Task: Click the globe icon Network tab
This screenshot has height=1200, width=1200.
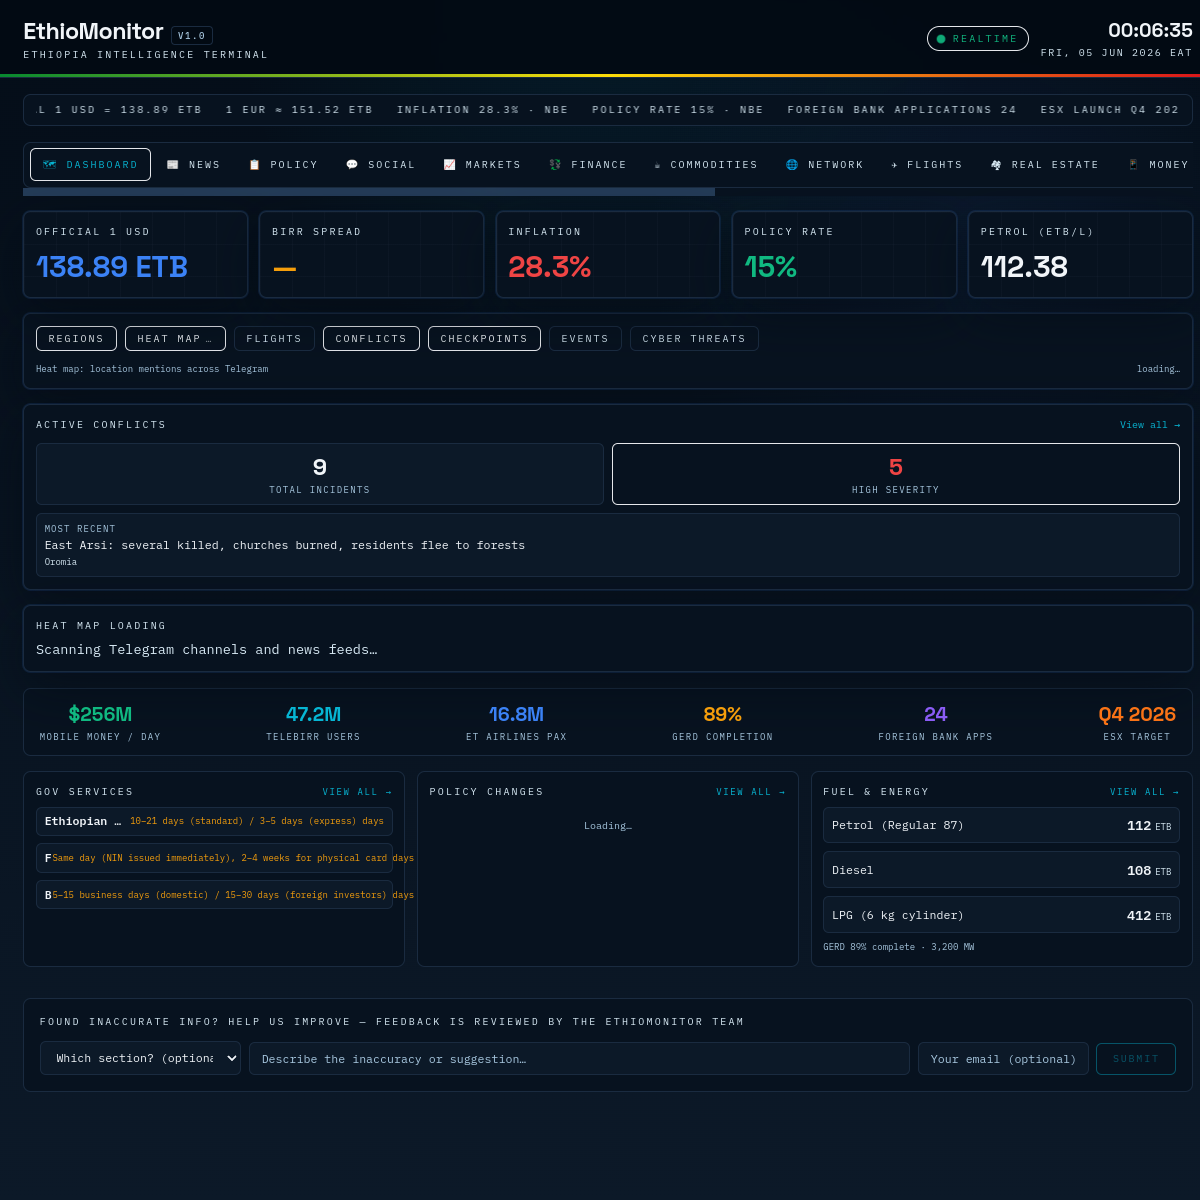Action: 824,165
